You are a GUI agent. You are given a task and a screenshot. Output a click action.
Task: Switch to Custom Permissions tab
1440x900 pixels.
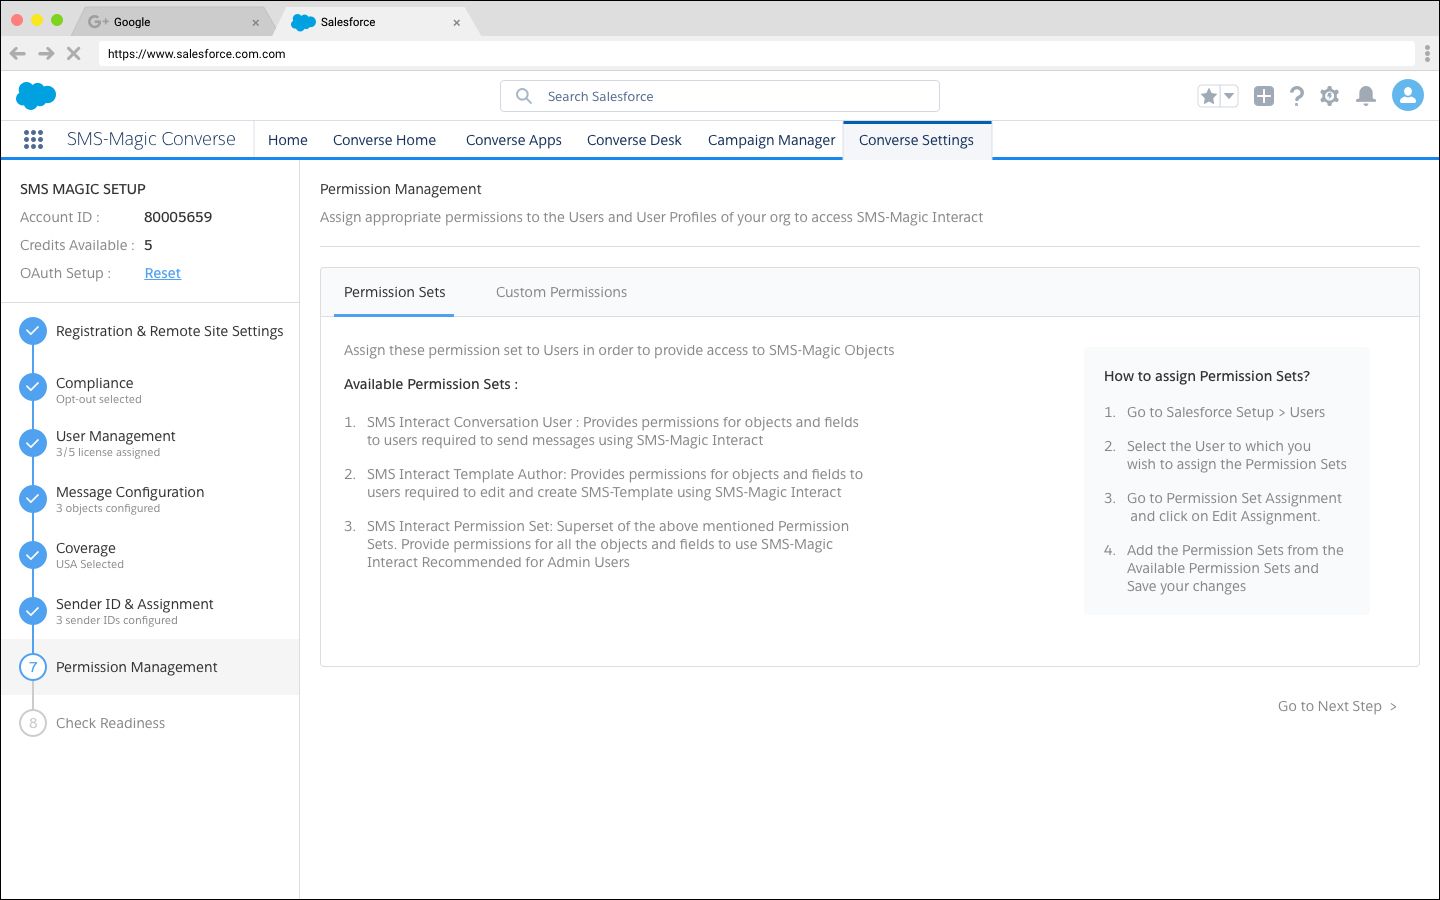tap(561, 292)
